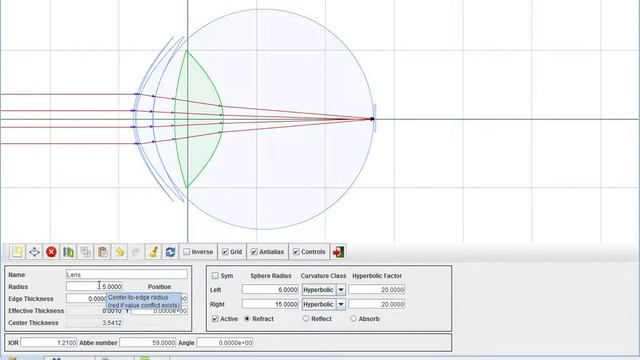The width and height of the screenshot is (640, 360).
Task: Open the Left curvature class dropdown
Action: [340, 290]
